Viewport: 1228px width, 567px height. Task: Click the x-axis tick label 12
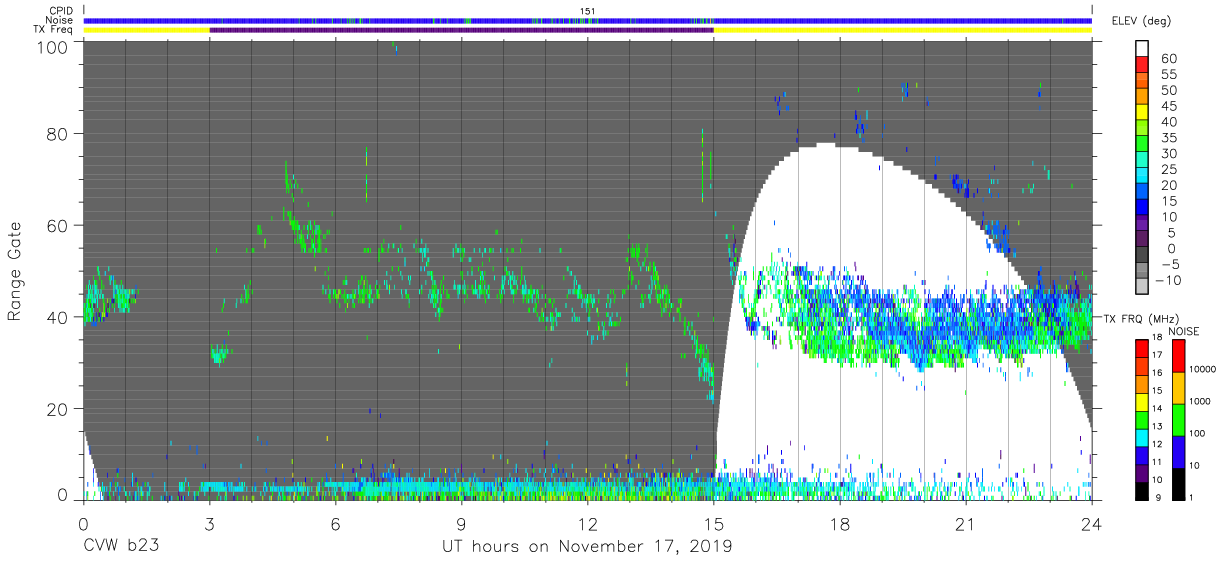click(x=587, y=522)
